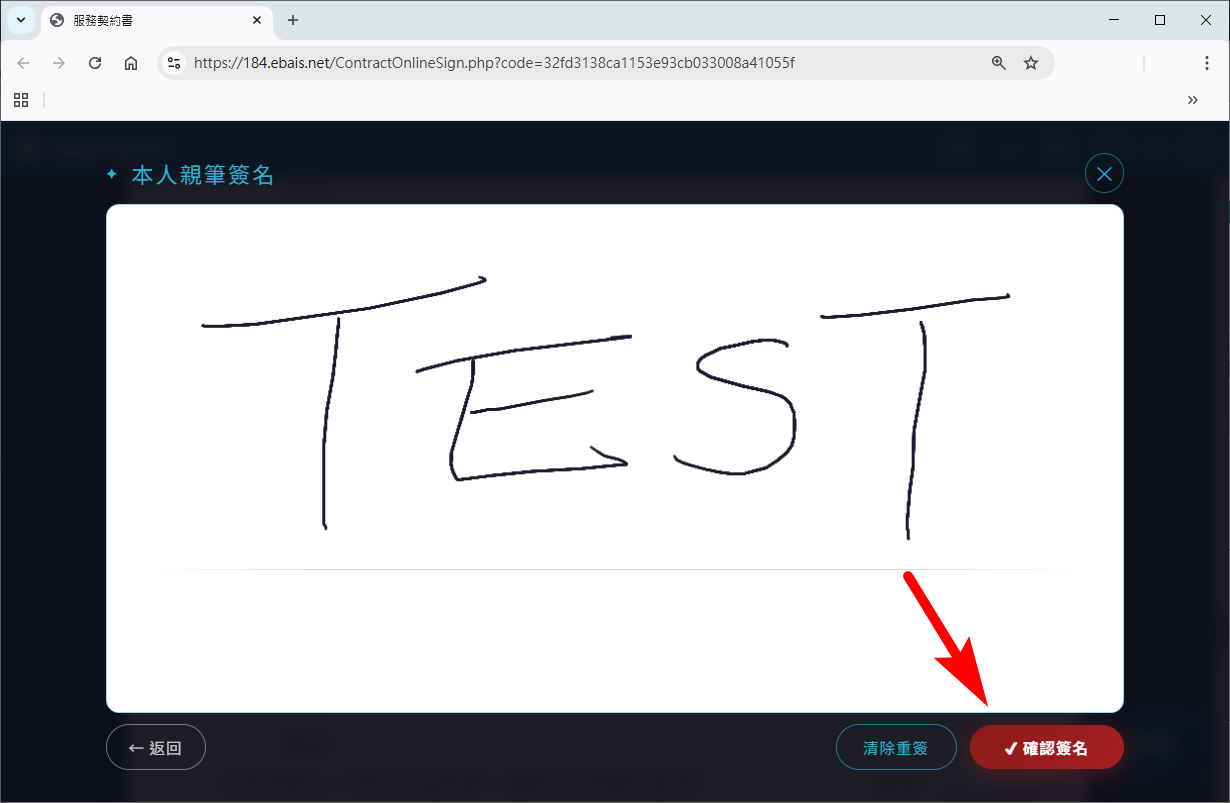Confirm signature with 確認簽名 button
This screenshot has width=1230, height=803.
[1046, 748]
